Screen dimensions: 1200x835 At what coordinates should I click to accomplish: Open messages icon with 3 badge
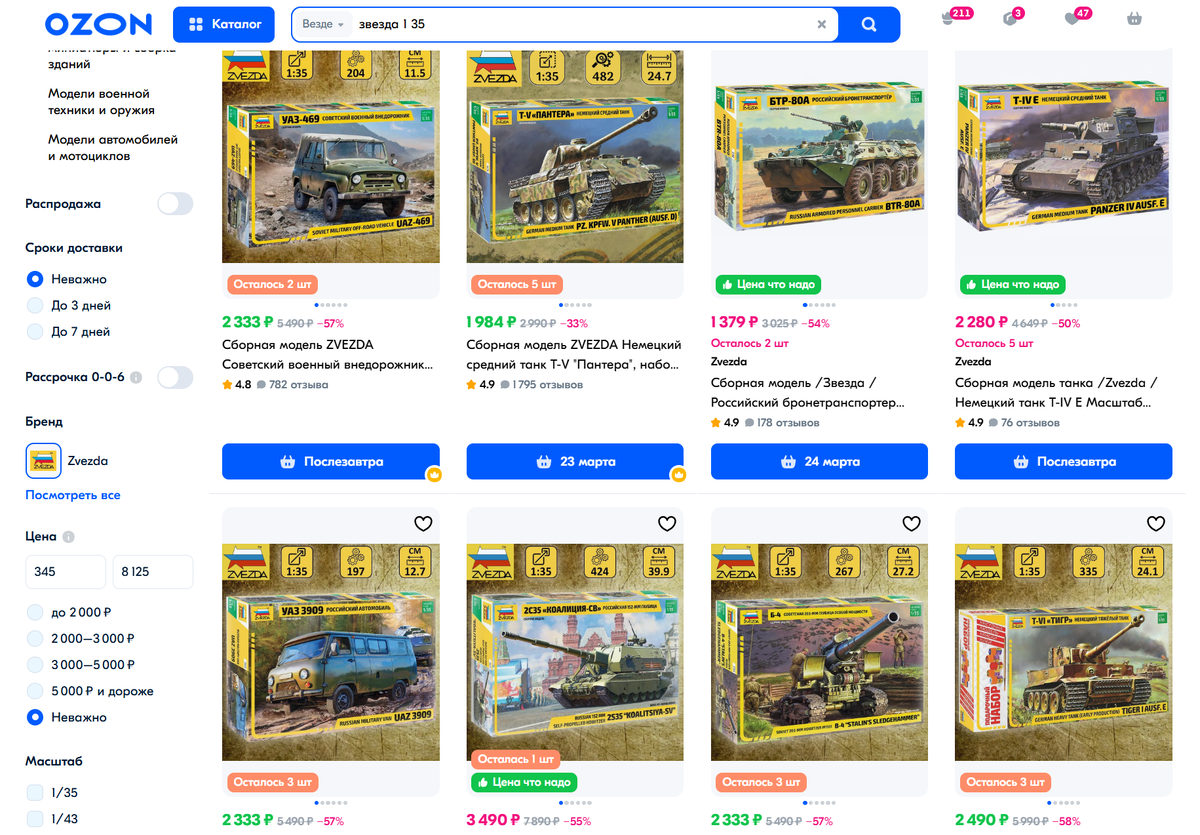(1010, 19)
